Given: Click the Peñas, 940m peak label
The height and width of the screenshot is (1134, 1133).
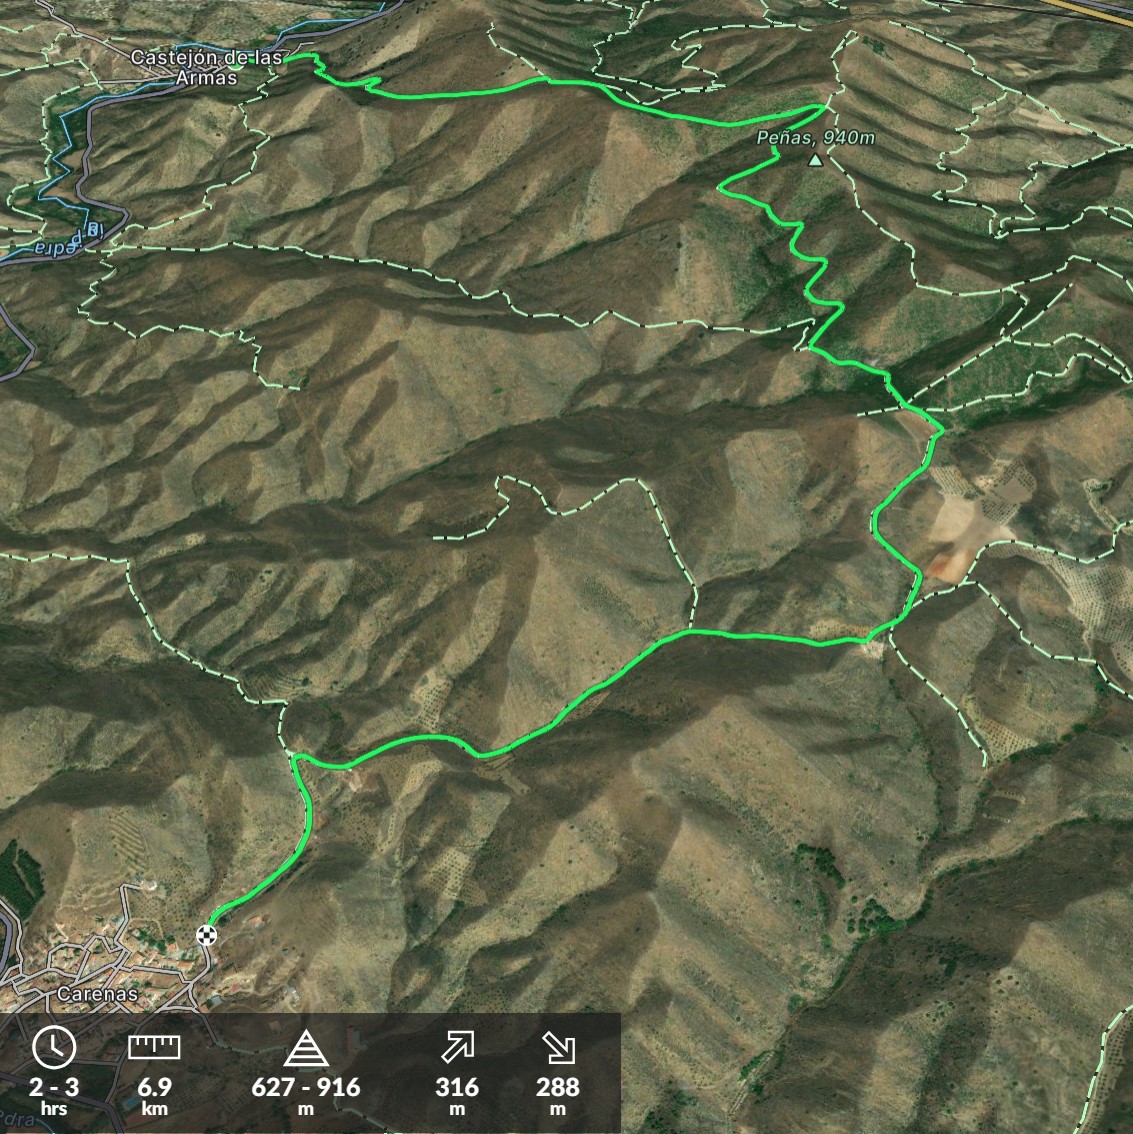Looking at the screenshot, I should click(x=816, y=137).
